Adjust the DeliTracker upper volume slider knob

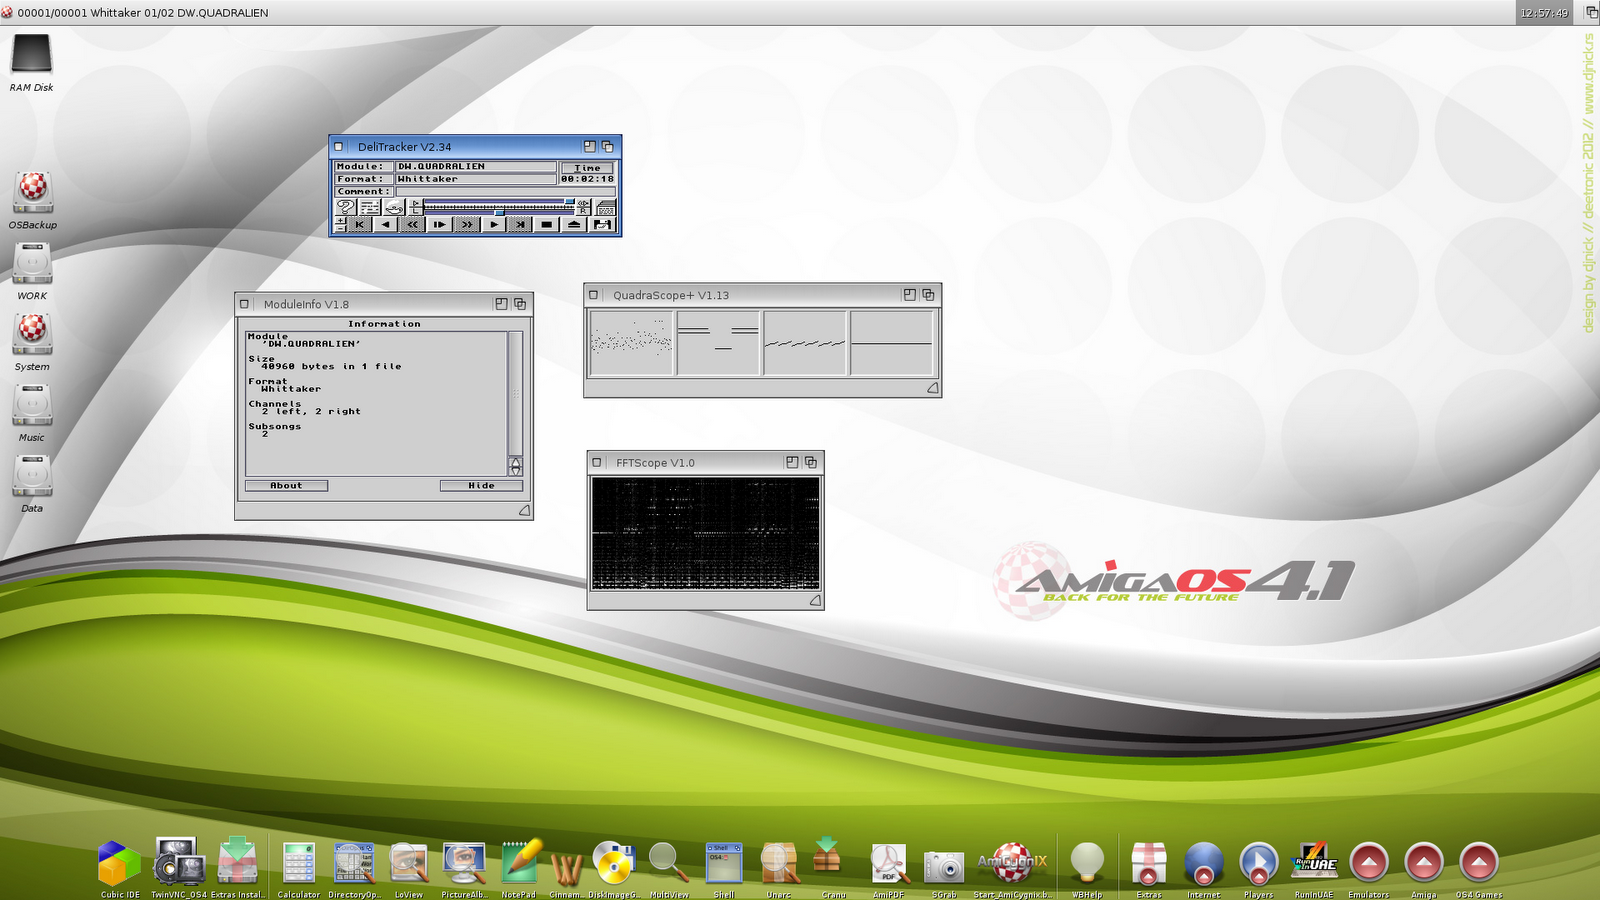(x=569, y=203)
